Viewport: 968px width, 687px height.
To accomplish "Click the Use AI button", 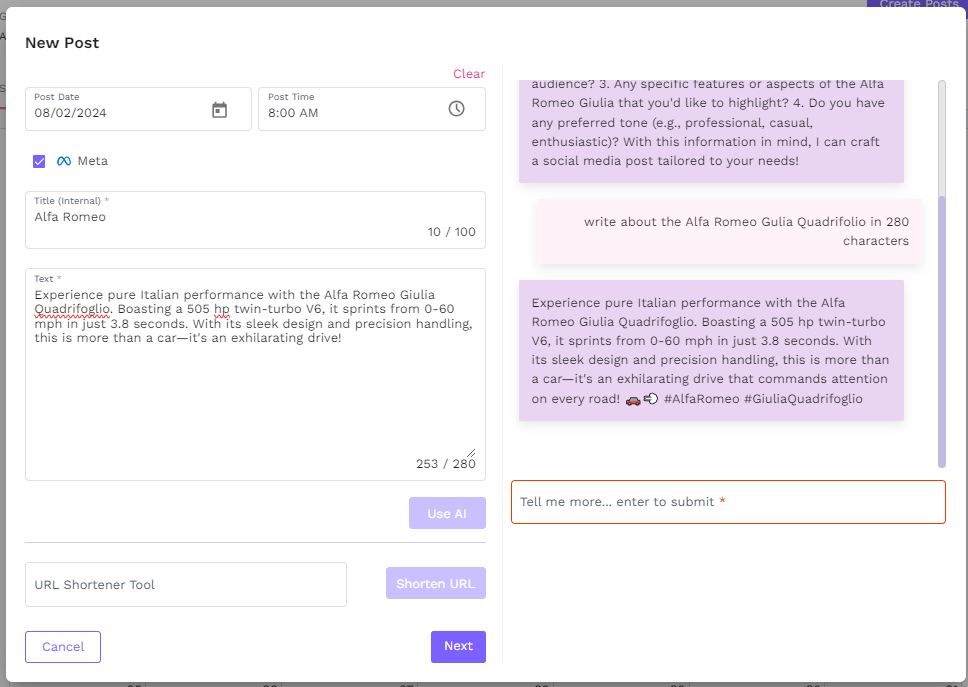I will (447, 513).
